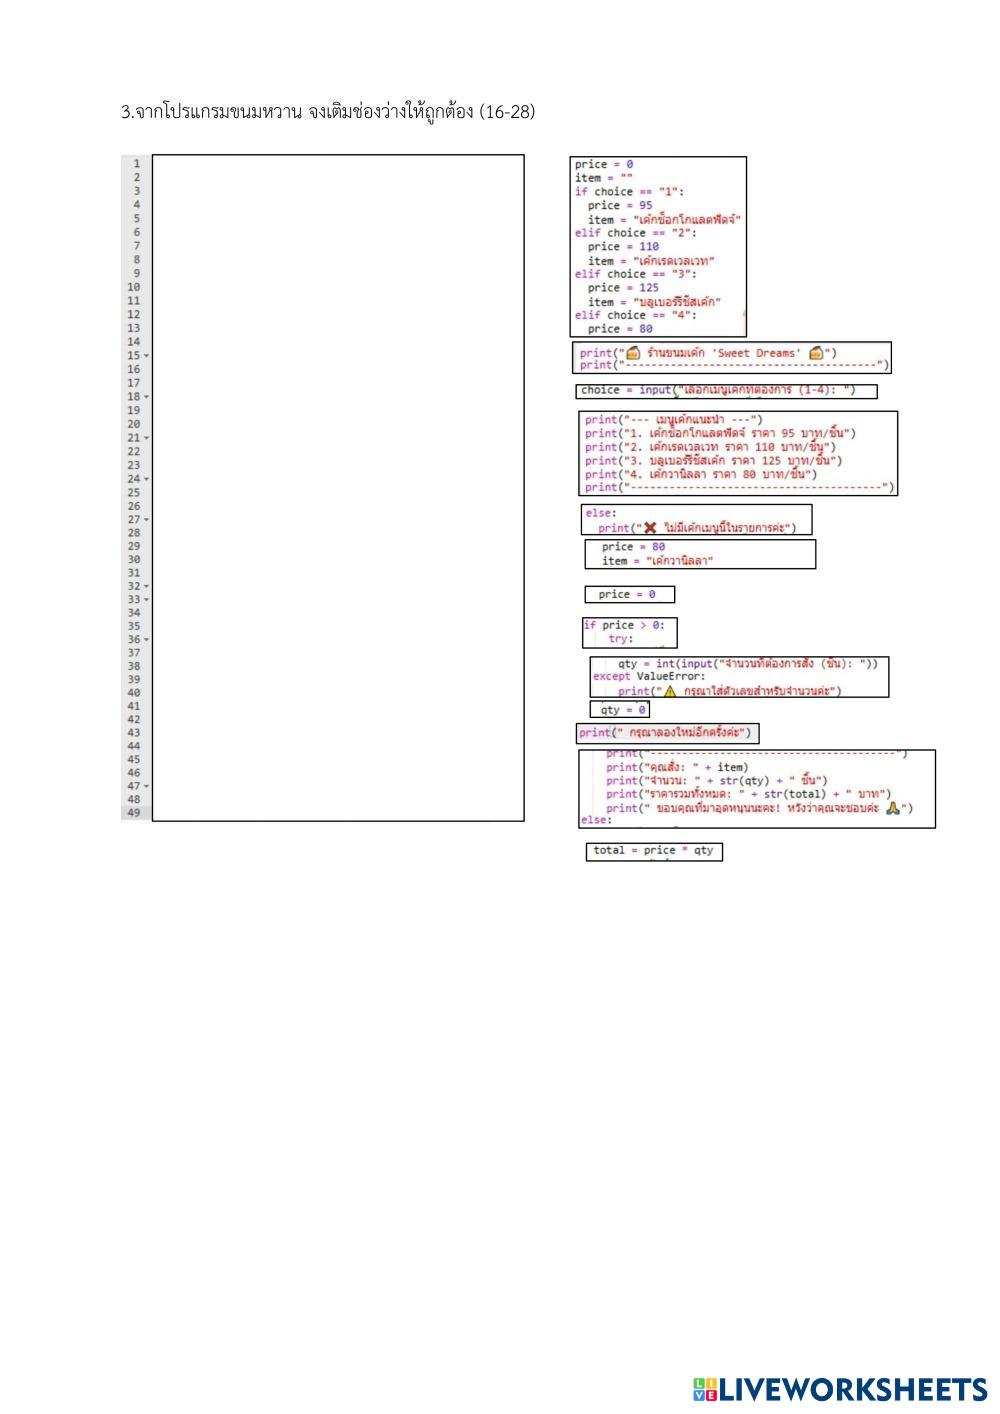Select the highlighted line number 49

click(134, 813)
